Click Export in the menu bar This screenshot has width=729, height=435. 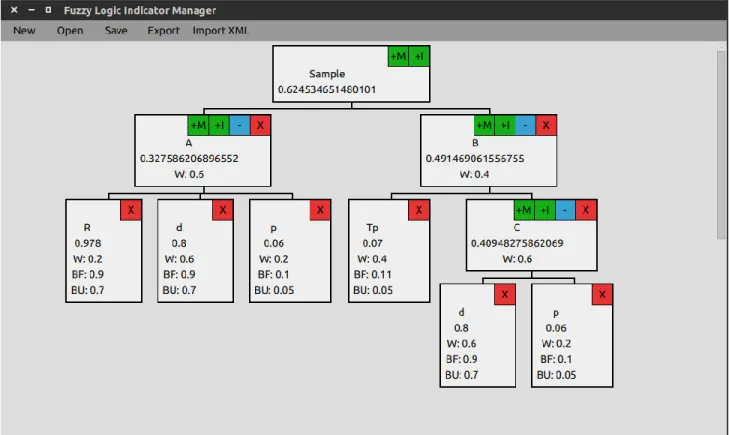pos(163,31)
